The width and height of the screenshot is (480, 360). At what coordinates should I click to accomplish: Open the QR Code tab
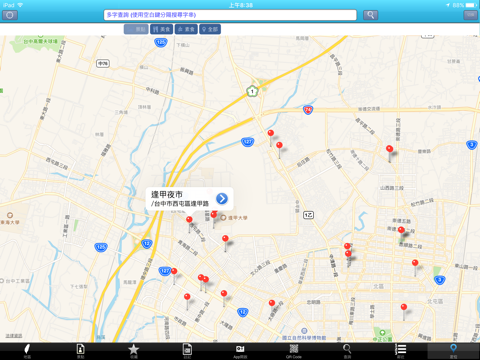pos(294,351)
